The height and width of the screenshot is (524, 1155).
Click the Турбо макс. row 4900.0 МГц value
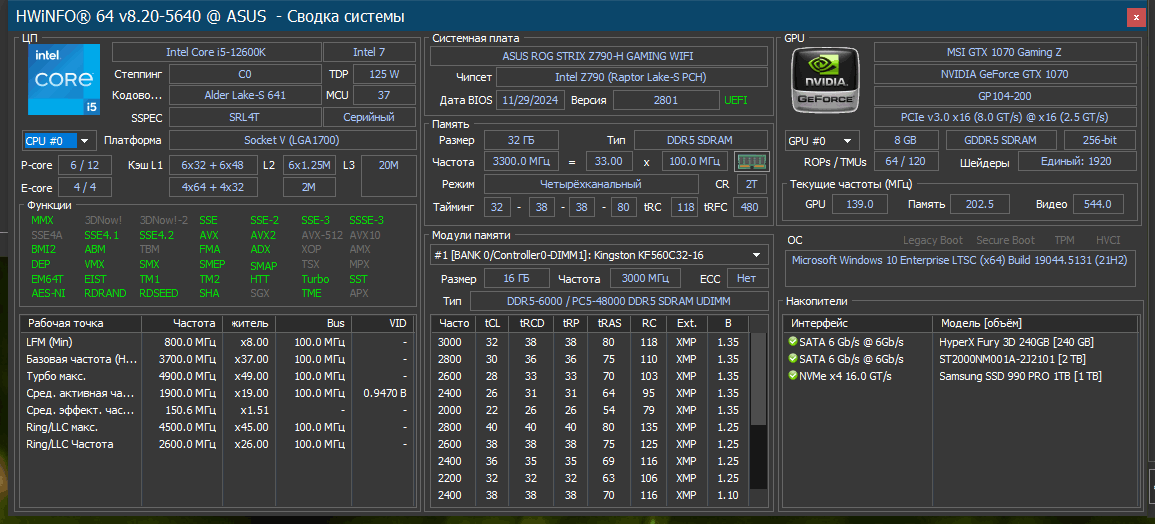tap(189, 376)
